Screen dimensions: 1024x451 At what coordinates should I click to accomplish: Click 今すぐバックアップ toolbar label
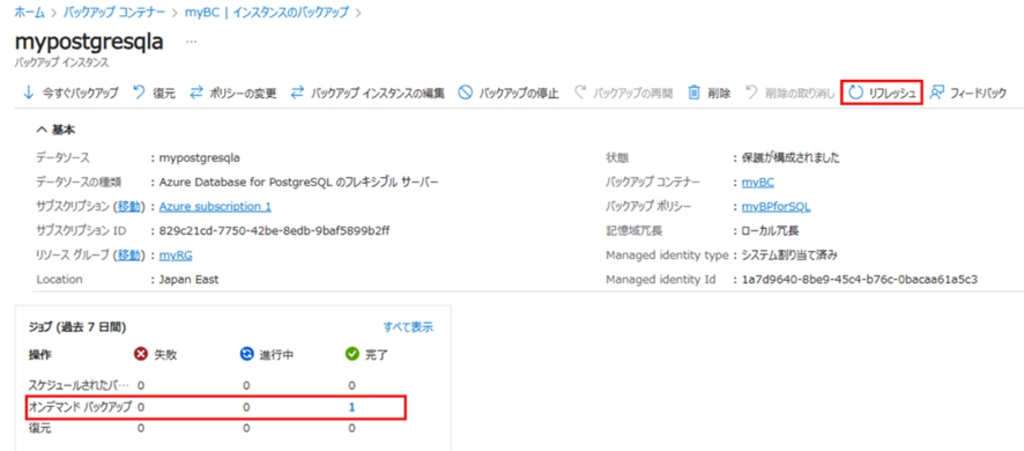click(80, 93)
